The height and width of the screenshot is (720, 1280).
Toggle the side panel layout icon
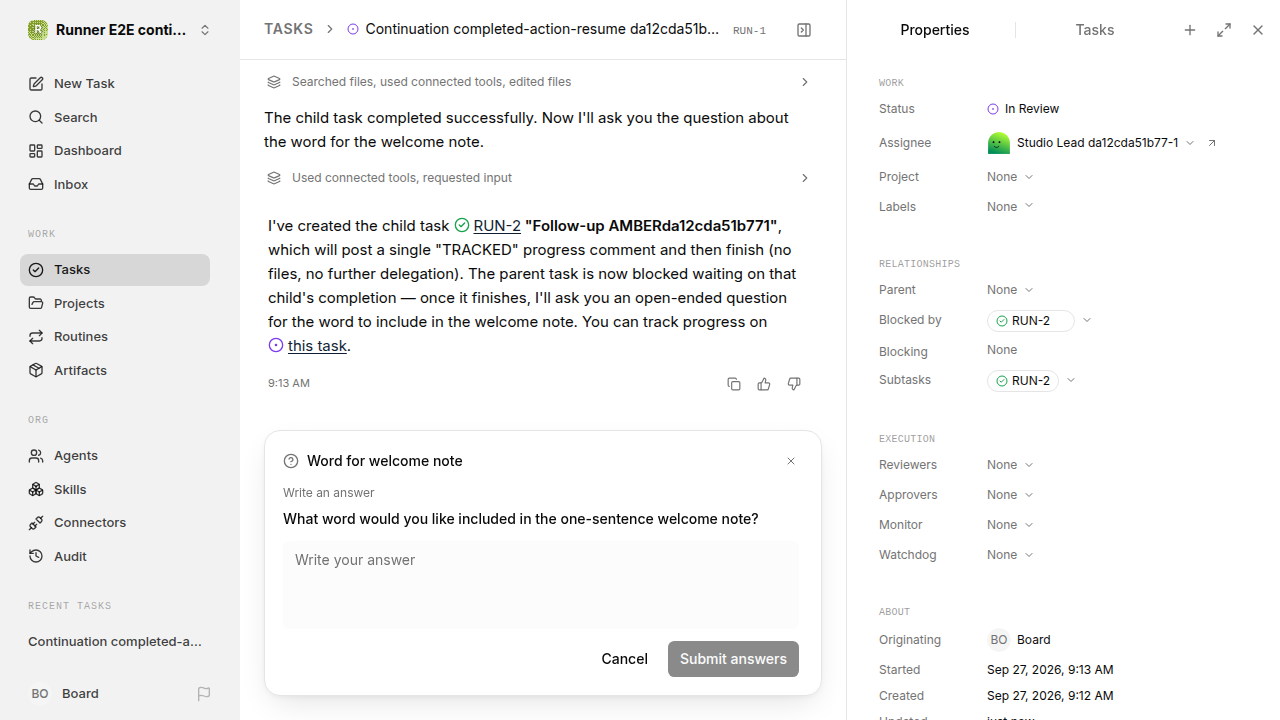(804, 30)
